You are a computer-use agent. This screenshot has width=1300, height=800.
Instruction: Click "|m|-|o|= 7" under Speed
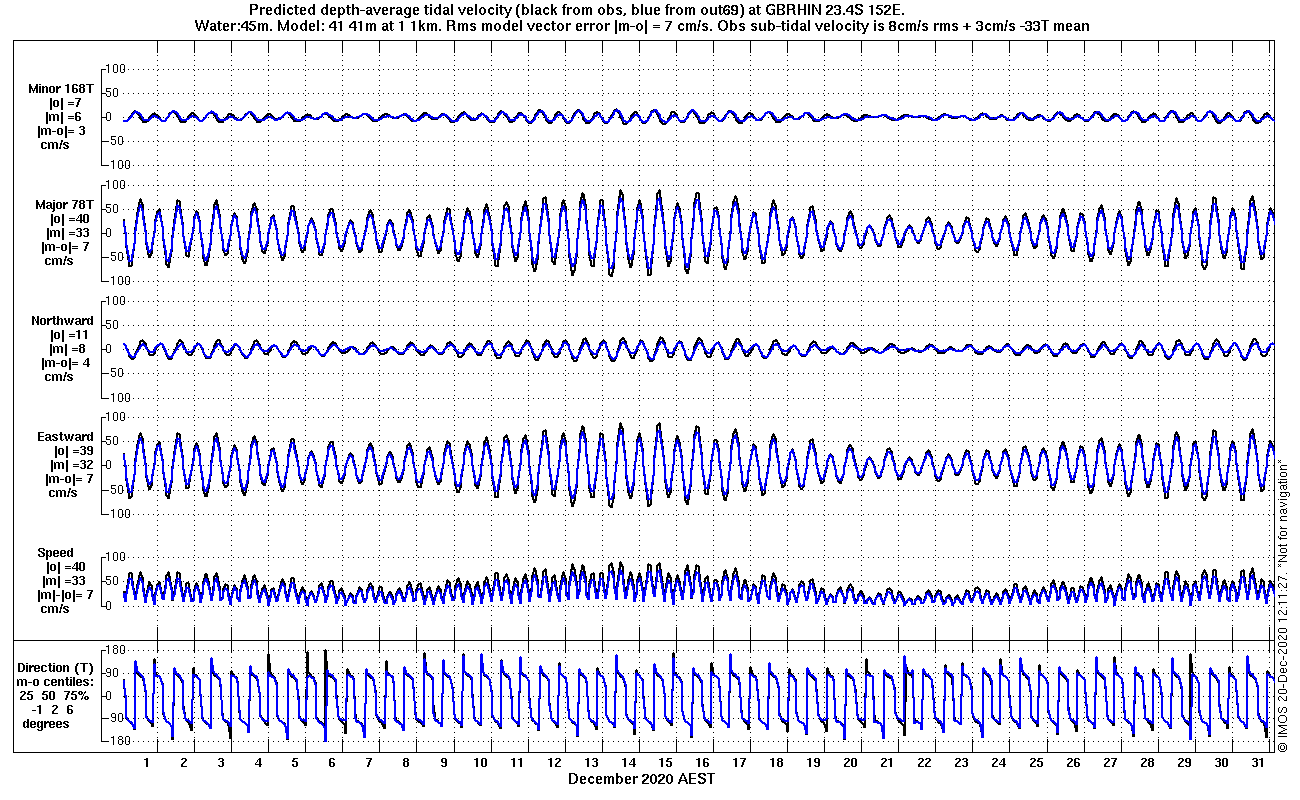65,595
